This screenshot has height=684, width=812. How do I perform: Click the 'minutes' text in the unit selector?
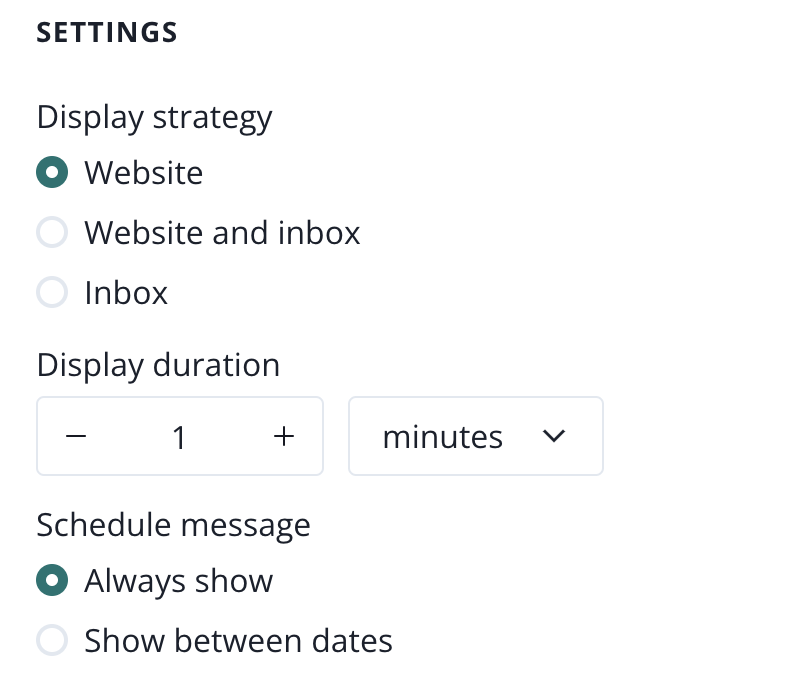click(443, 437)
